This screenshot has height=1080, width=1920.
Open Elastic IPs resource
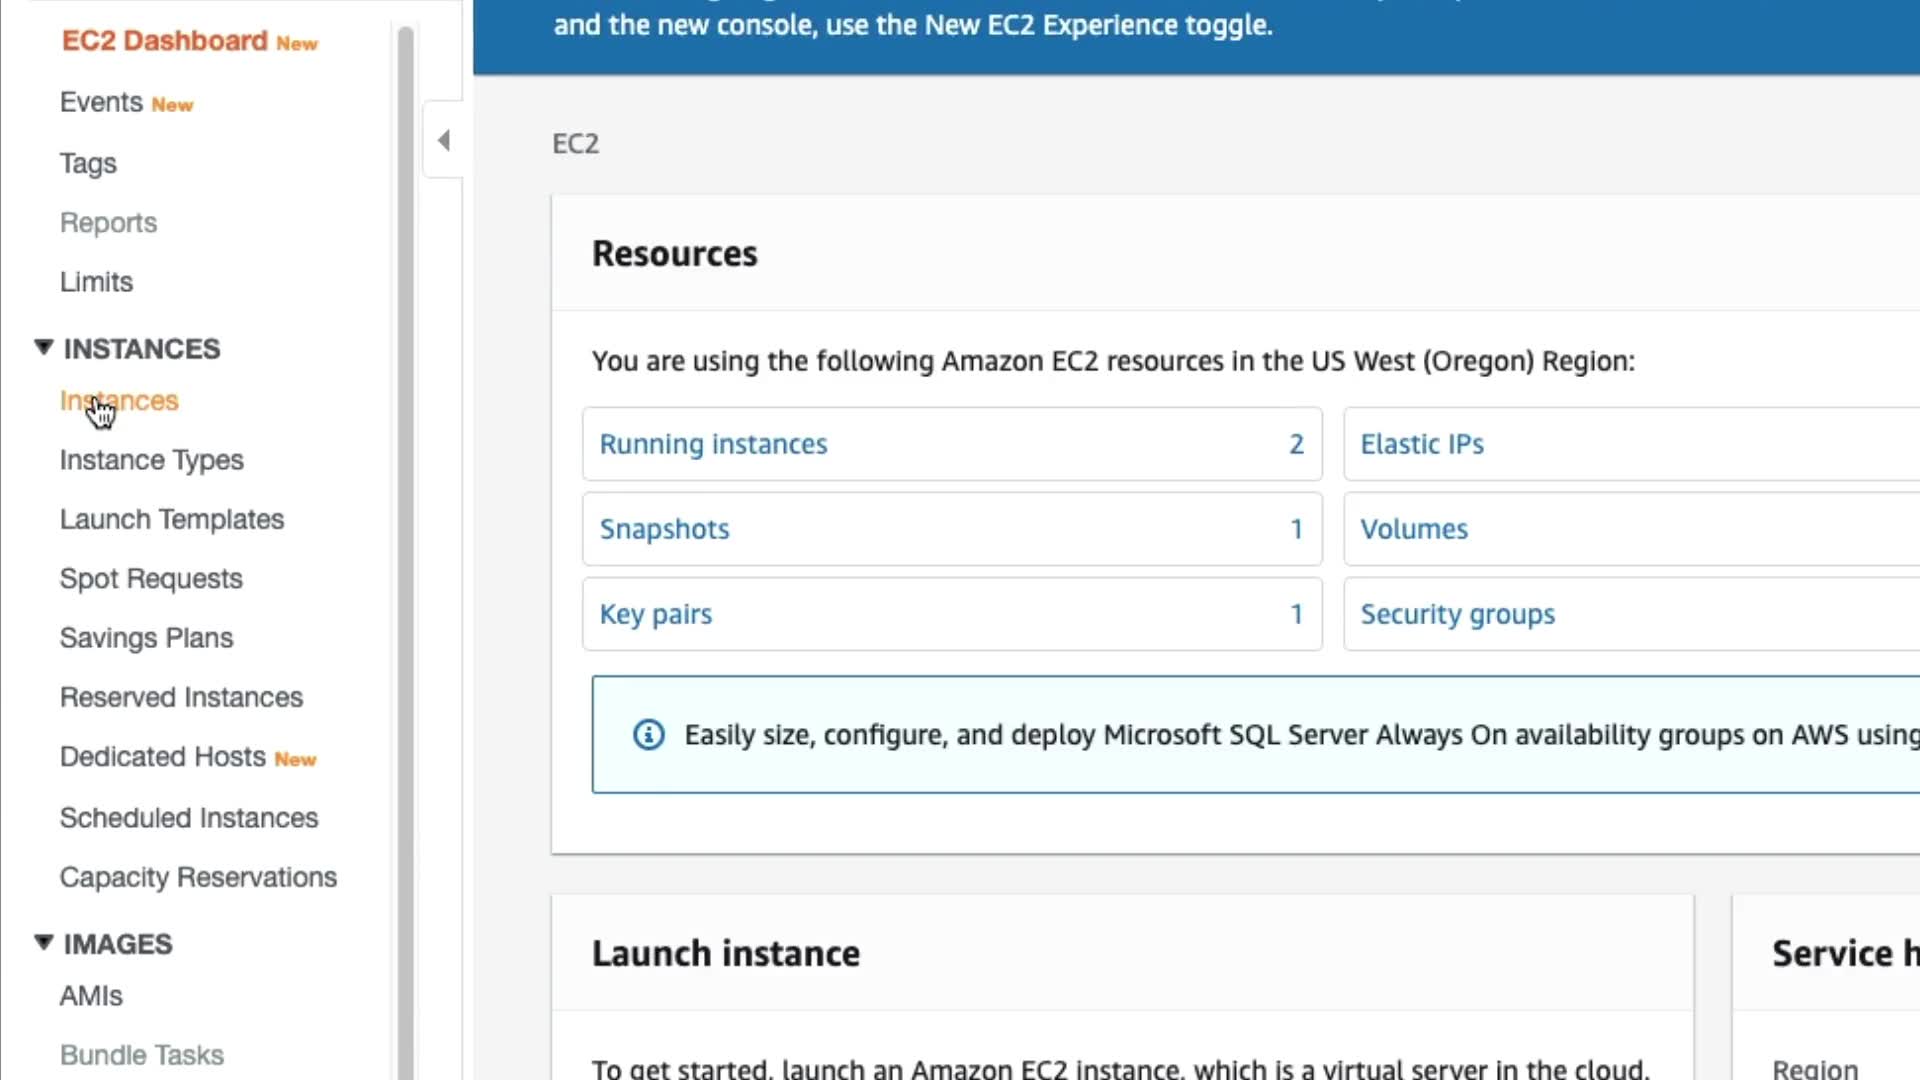(x=1421, y=444)
